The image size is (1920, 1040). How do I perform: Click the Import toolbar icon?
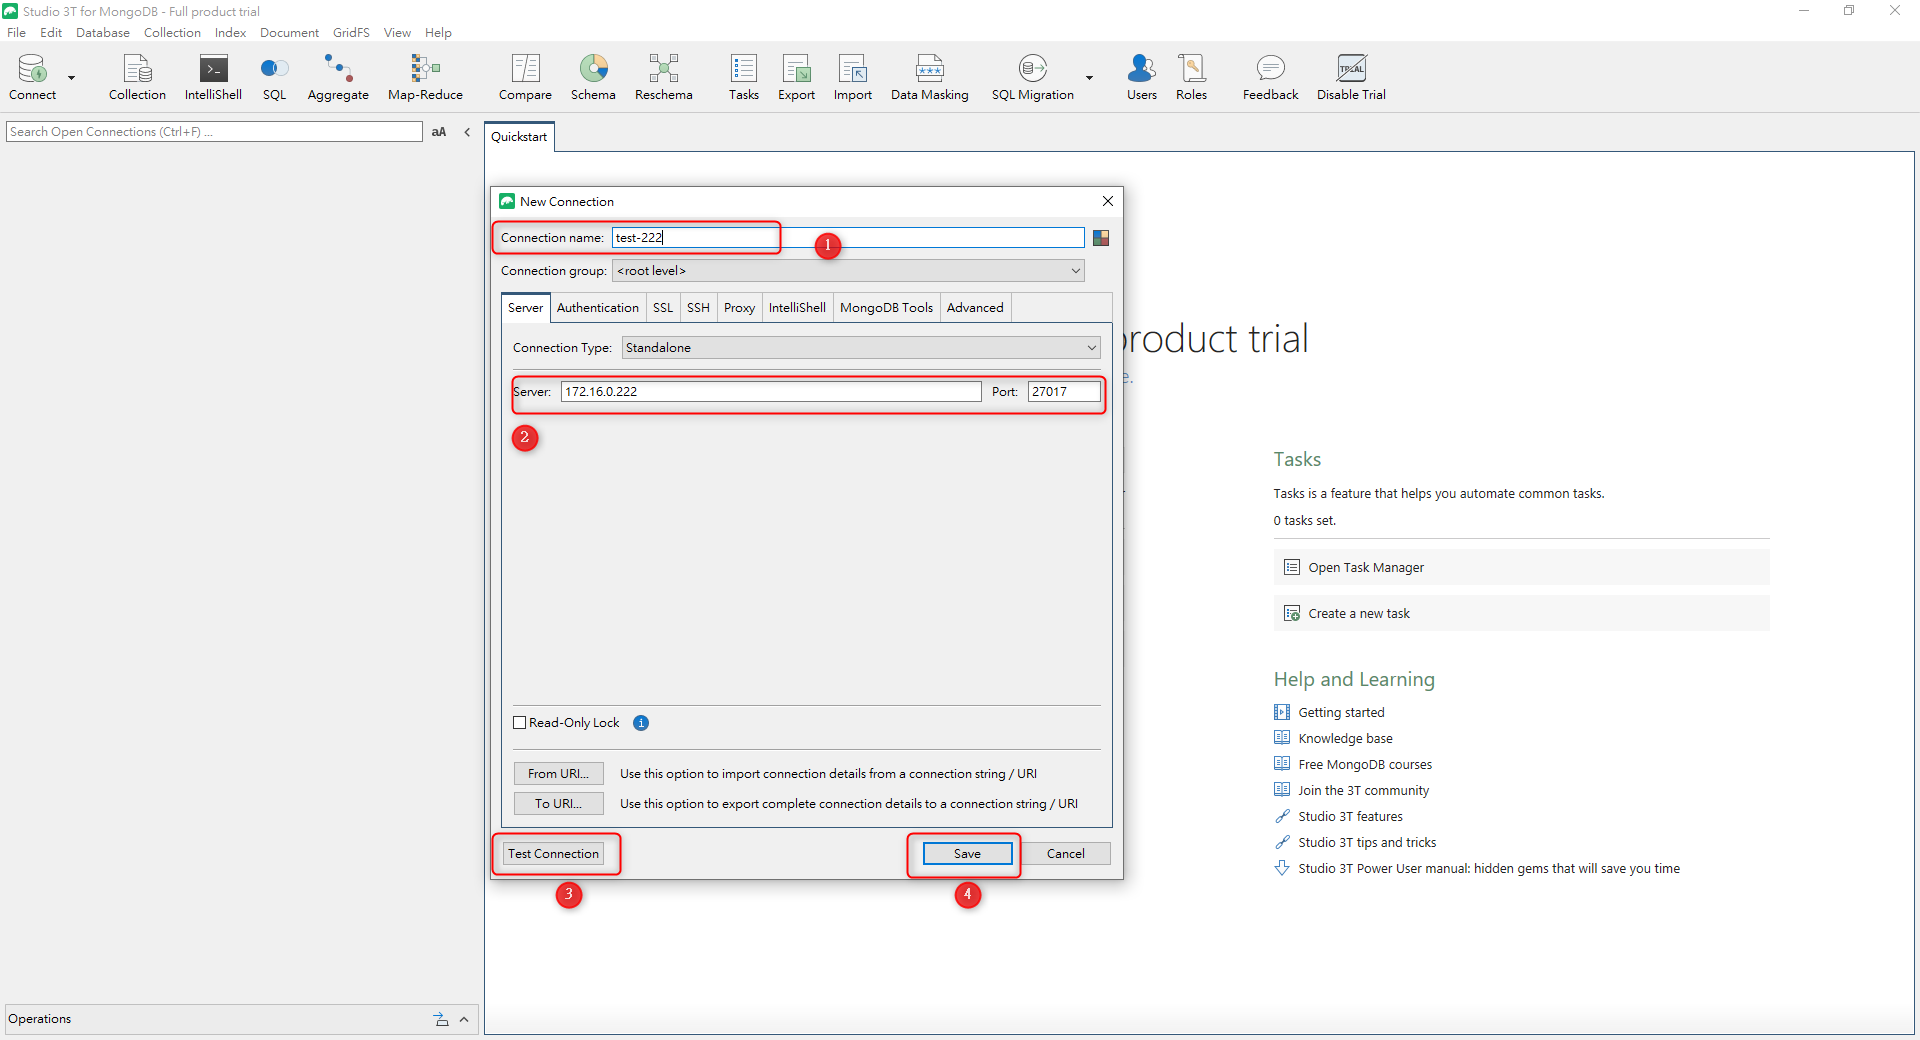coord(852,77)
